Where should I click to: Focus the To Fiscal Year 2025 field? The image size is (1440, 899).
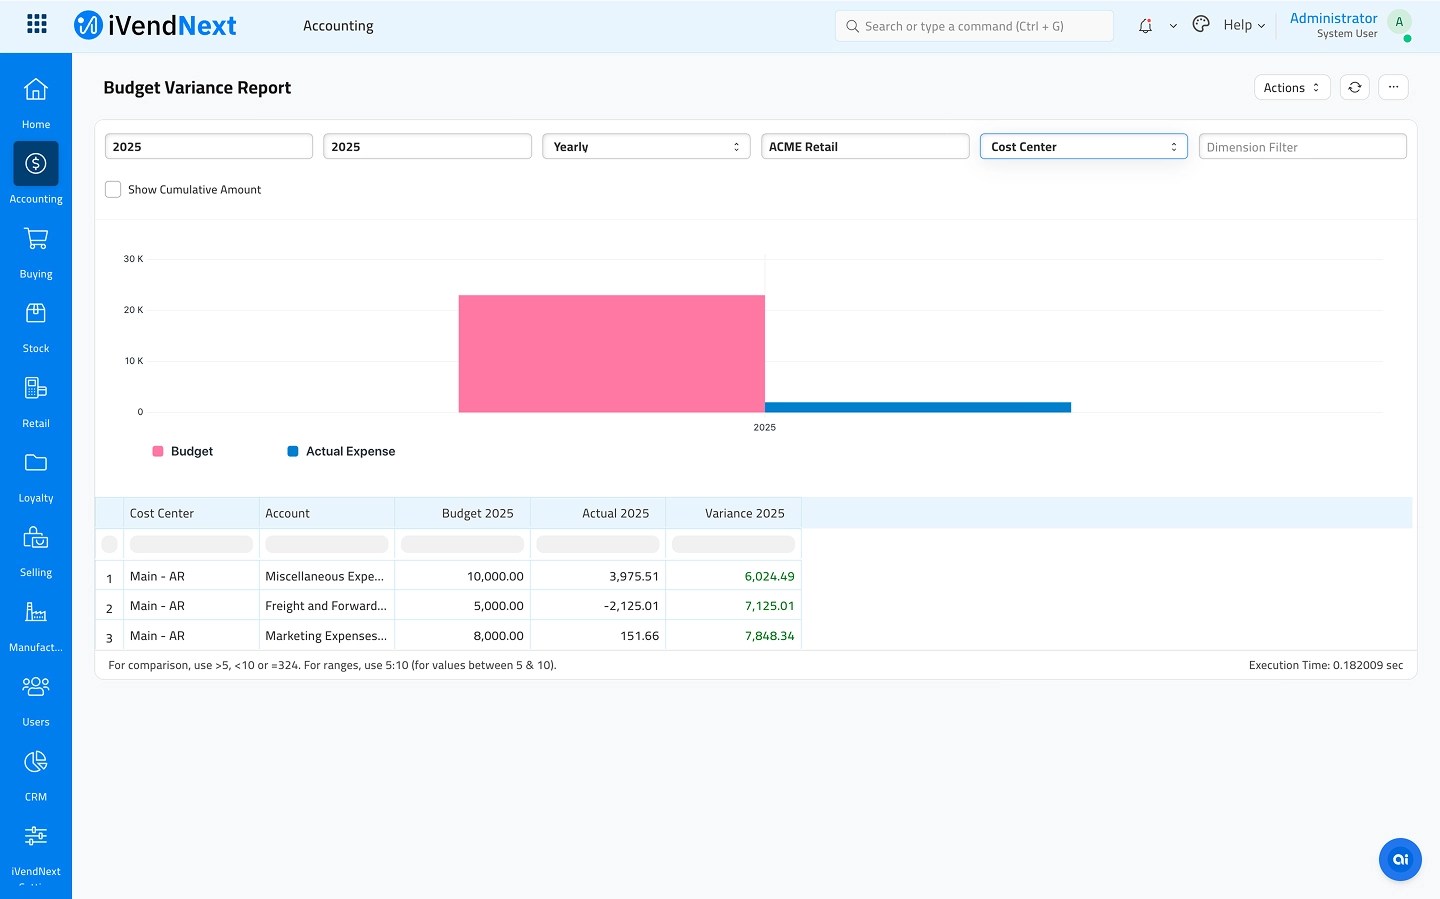tap(427, 146)
